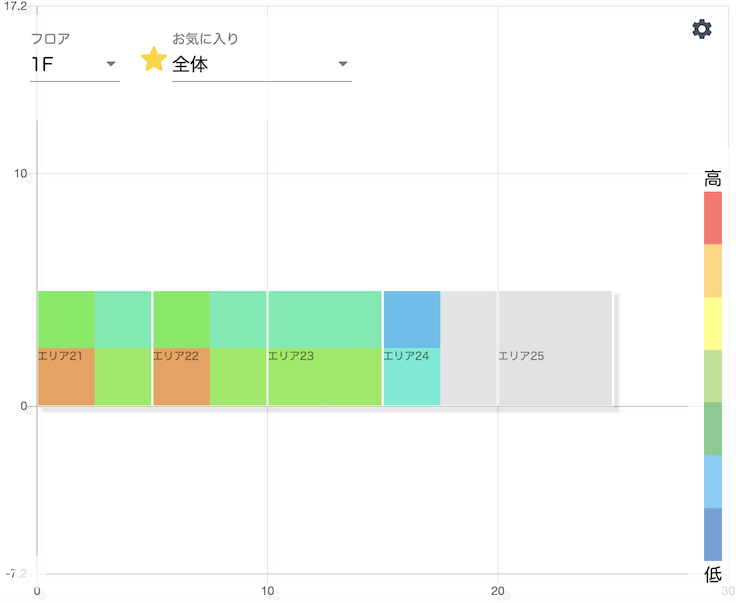Image resolution: width=736 pixels, height=603 pixels.
Task: Select the gray エリア25 block
Action: pyautogui.click(x=526, y=348)
